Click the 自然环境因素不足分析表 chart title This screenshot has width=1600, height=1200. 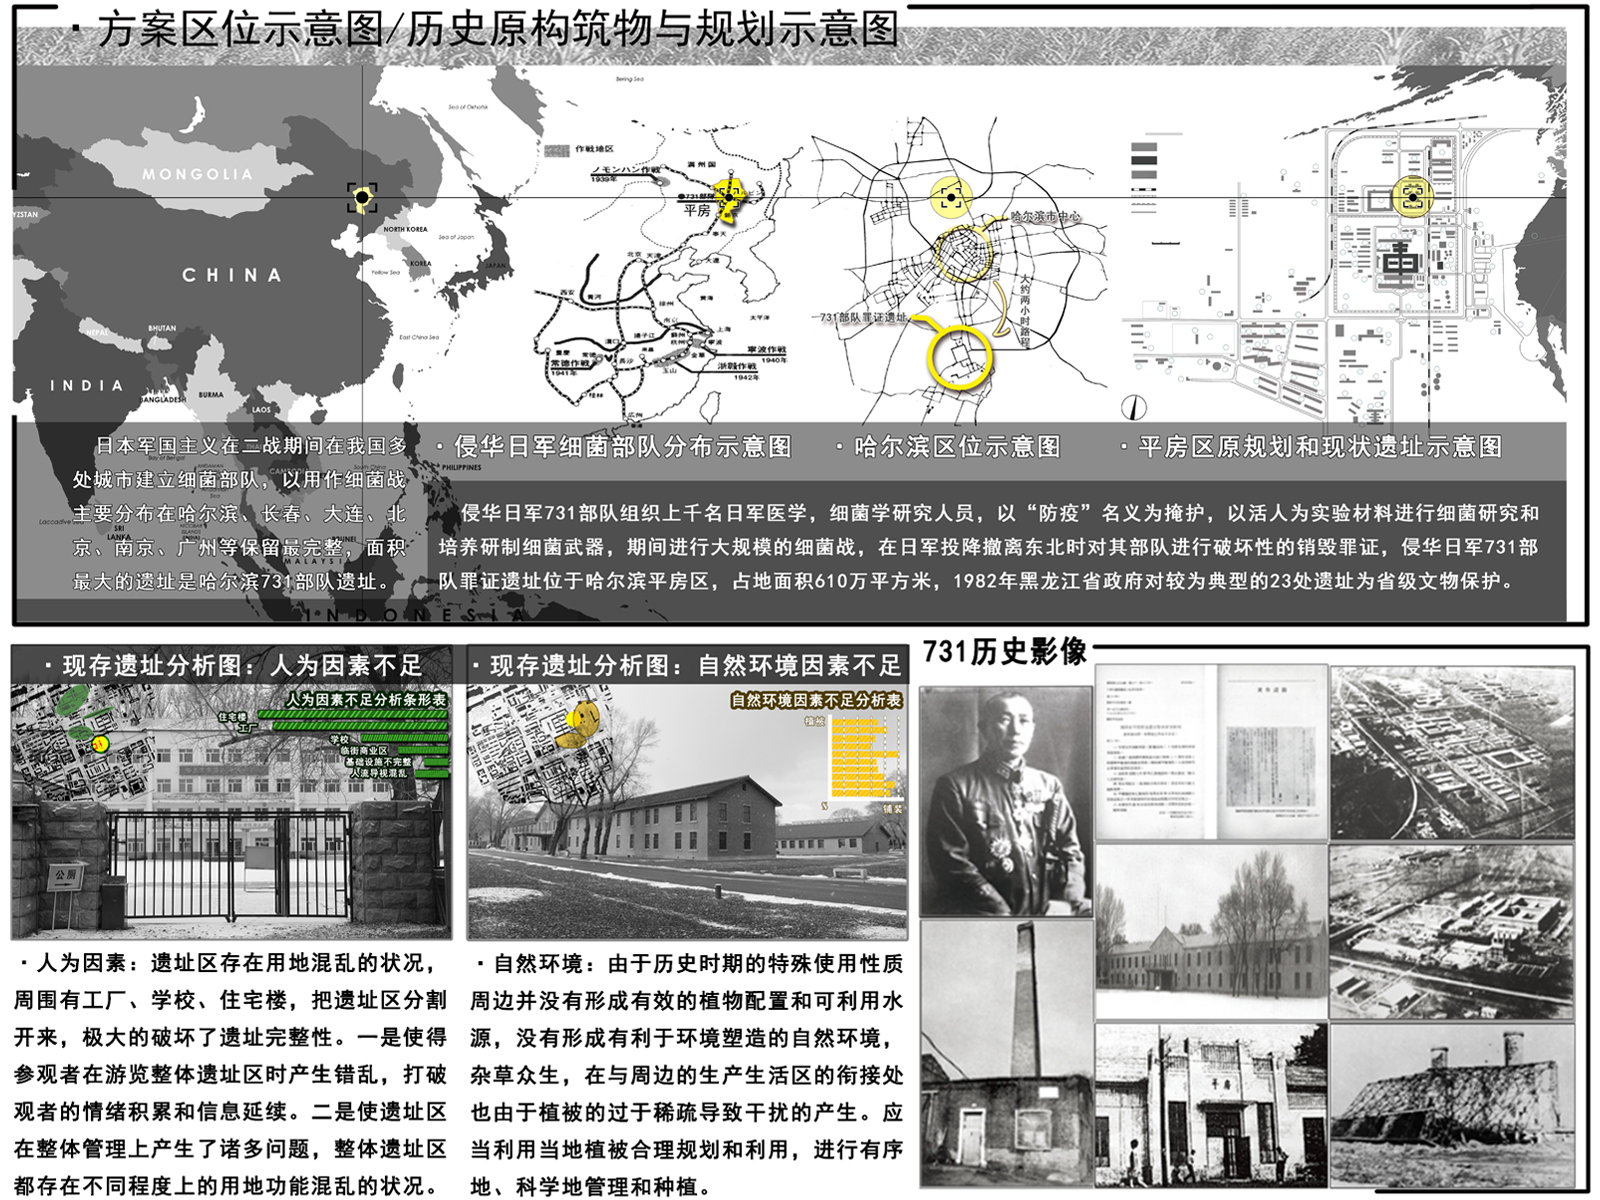816,700
